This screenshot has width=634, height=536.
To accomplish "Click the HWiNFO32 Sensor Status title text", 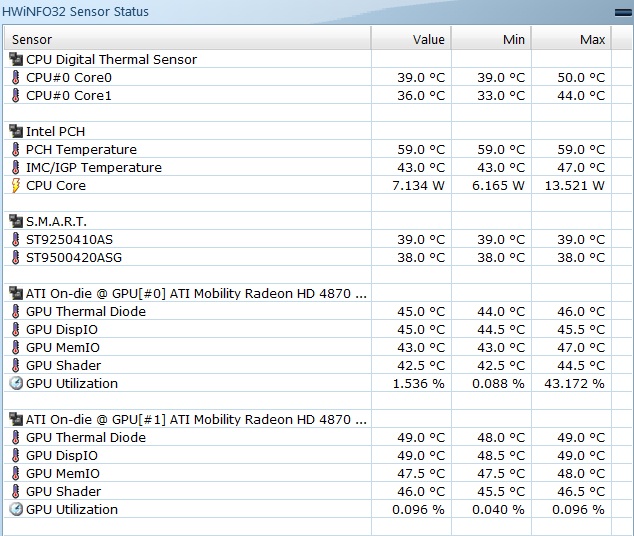I will pyautogui.click(x=75, y=11).
